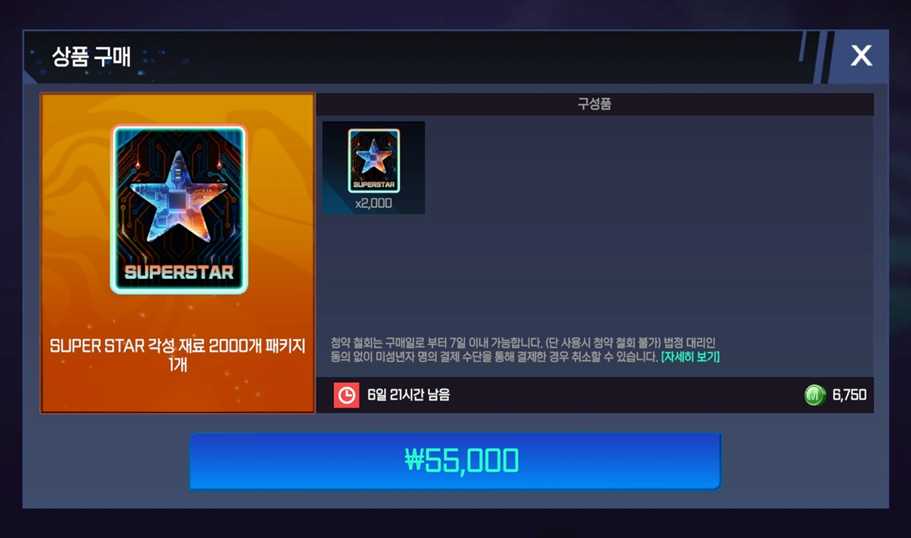Click the SUPER STAR 각성 재료 package name
This screenshot has width=911, height=538.
[177, 355]
